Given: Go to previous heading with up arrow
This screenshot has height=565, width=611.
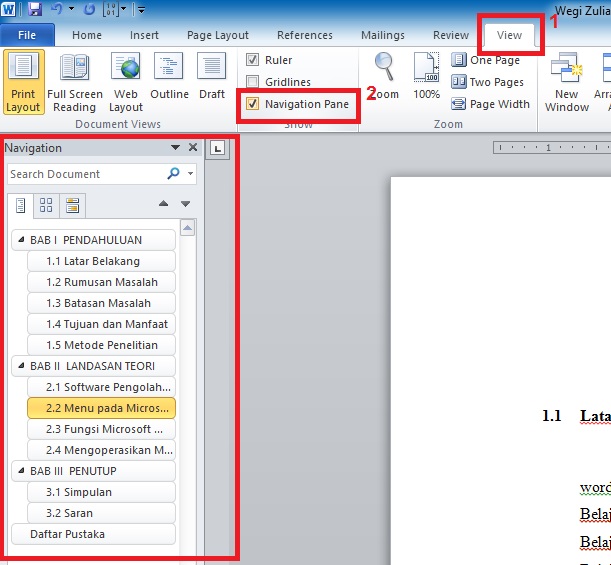Looking at the screenshot, I should tap(164, 203).
